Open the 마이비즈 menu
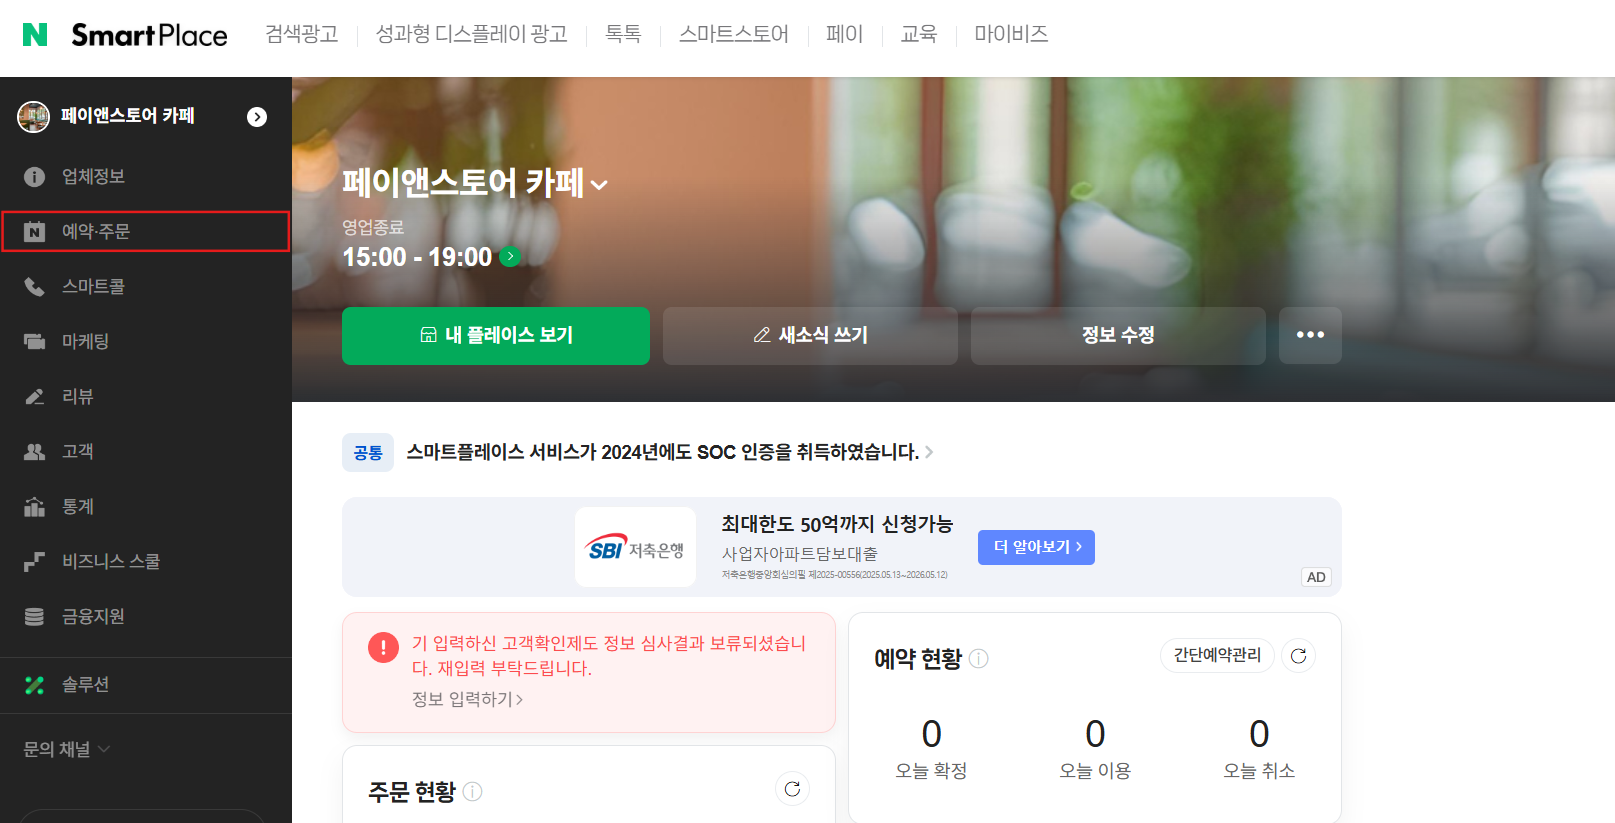Viewport: 1615px width, 823px height. point(1011,34)
